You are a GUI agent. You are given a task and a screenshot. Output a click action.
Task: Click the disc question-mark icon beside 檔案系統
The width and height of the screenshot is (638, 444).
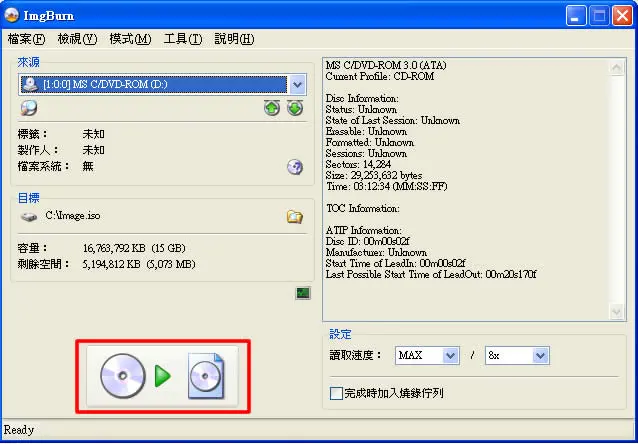(295, 167)
